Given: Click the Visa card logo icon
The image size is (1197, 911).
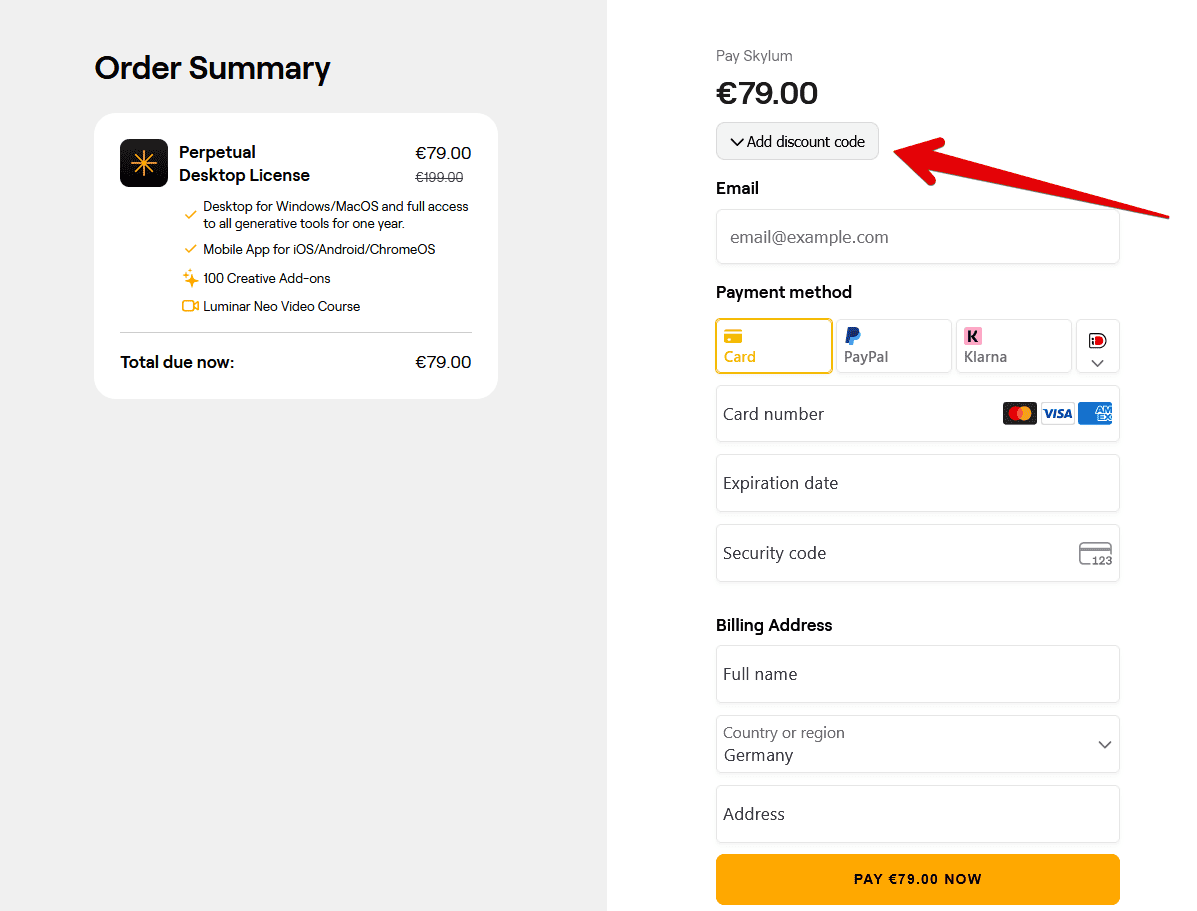Looking at the screenshot, I should (1057, 413).
